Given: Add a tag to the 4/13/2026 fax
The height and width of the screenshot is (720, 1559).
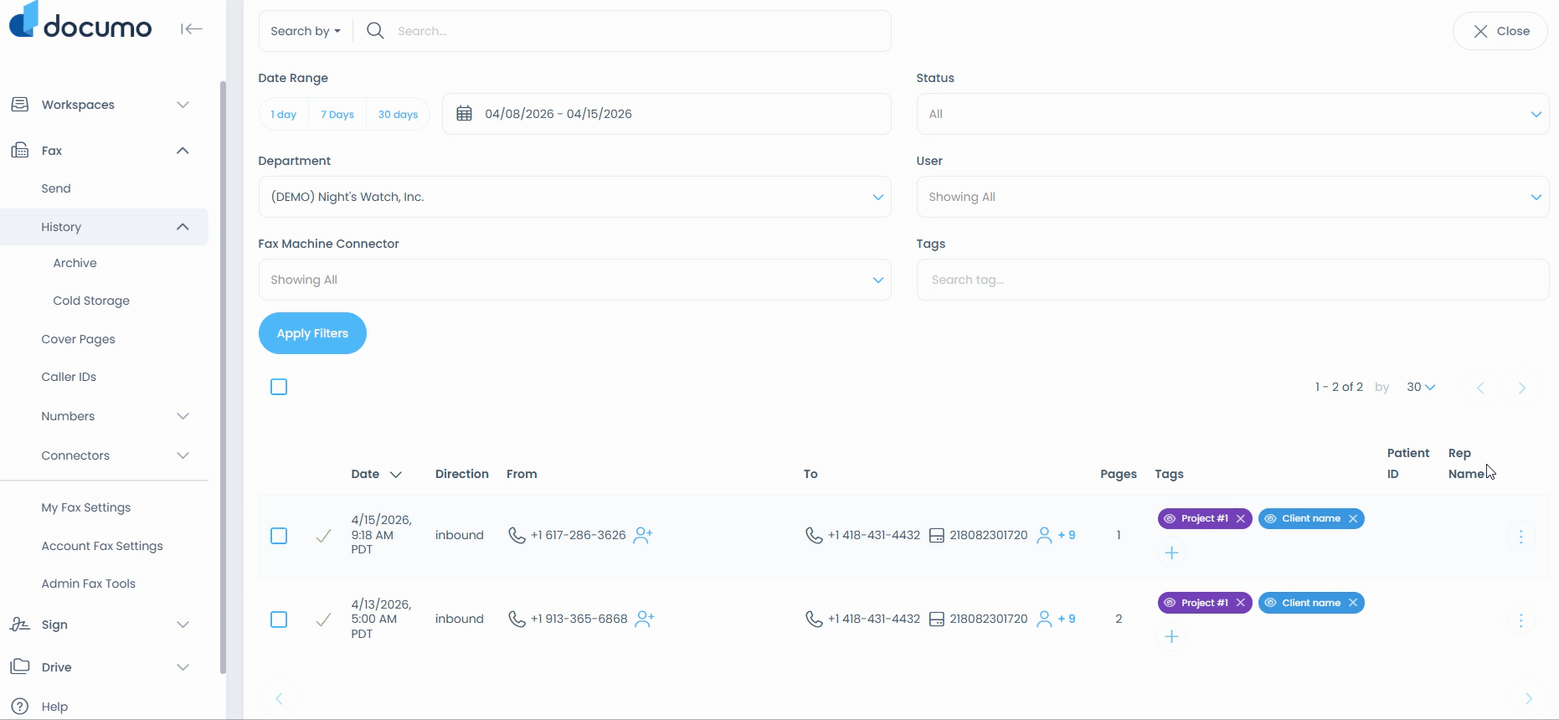Looking at the screenshot, I should [1171, 637].
